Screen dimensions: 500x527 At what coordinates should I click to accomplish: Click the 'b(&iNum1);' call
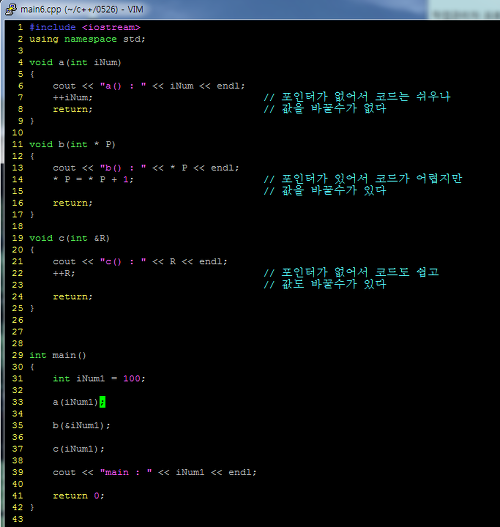pos(81,425)
